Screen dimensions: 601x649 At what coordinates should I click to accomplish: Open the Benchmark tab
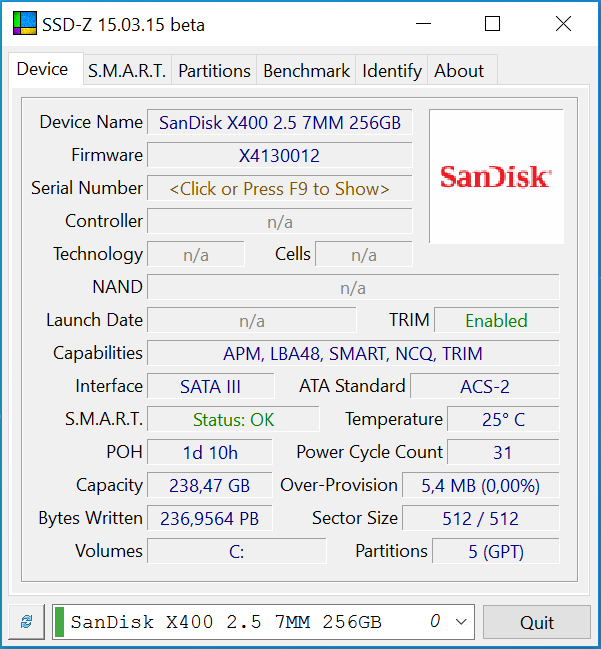coord(306,70)
